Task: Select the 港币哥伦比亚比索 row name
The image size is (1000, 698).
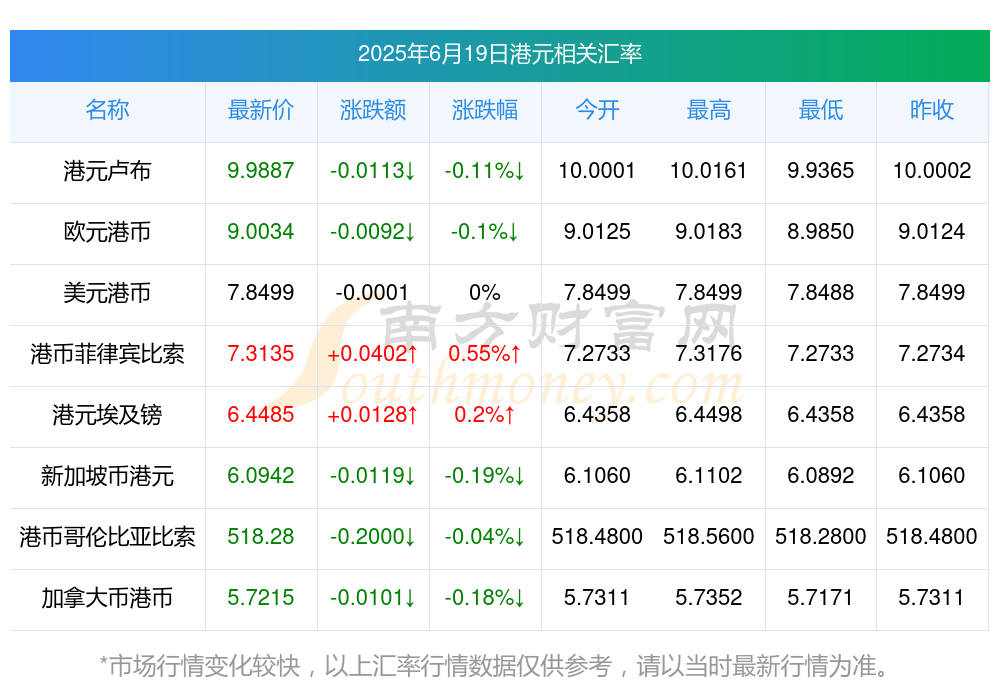Action: [107, 537]
